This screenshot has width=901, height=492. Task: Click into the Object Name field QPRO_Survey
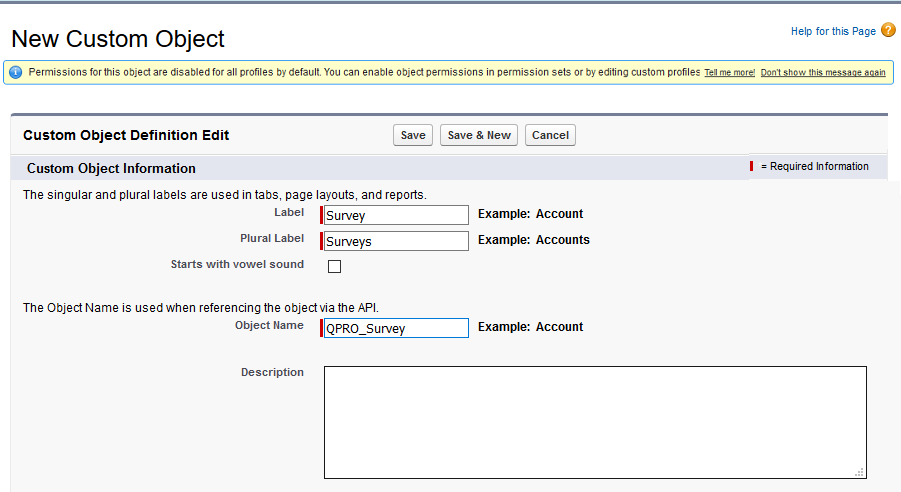pyautogui.click(x=396, y=328)
